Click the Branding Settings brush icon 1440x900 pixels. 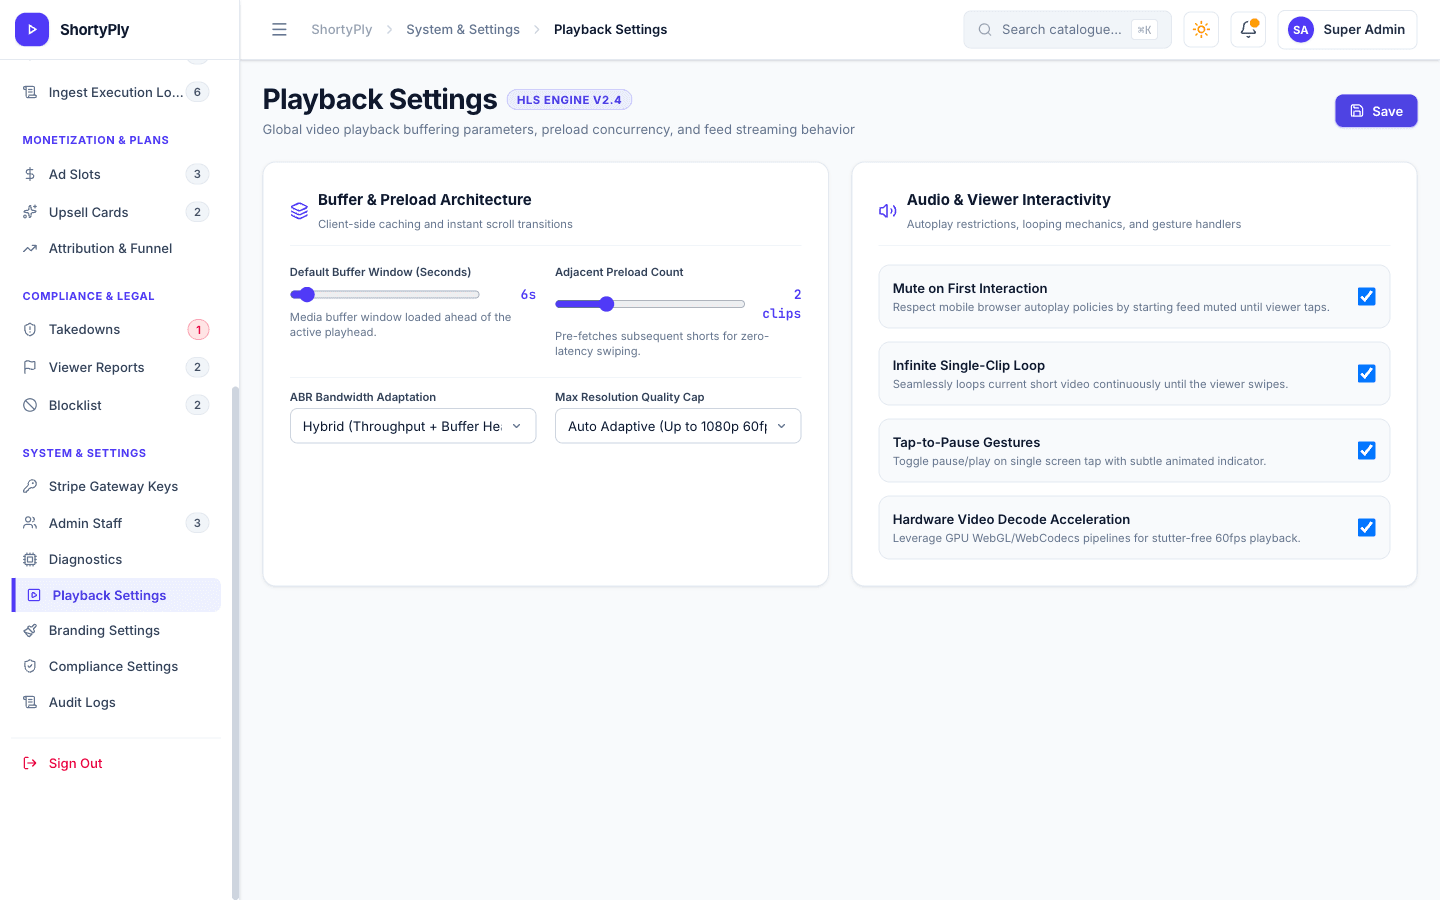pos(30,630)
